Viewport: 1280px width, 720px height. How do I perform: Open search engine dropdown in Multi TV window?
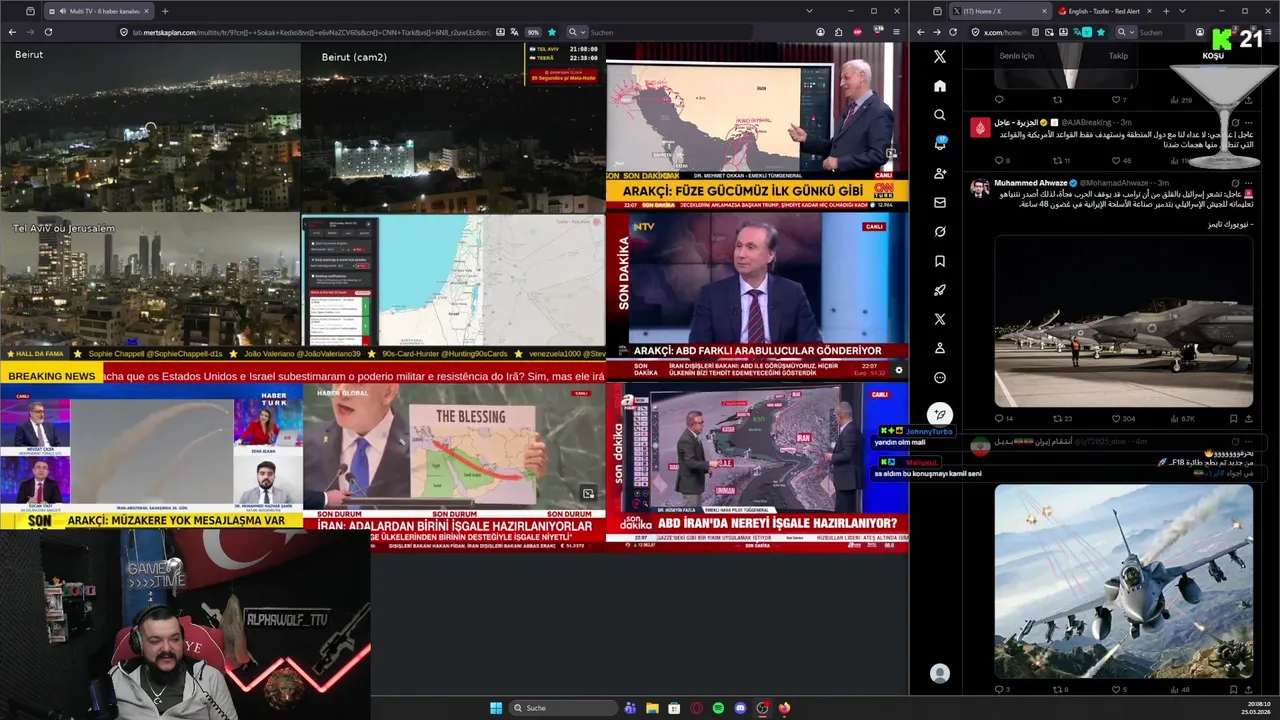click(x=576, y=32)
